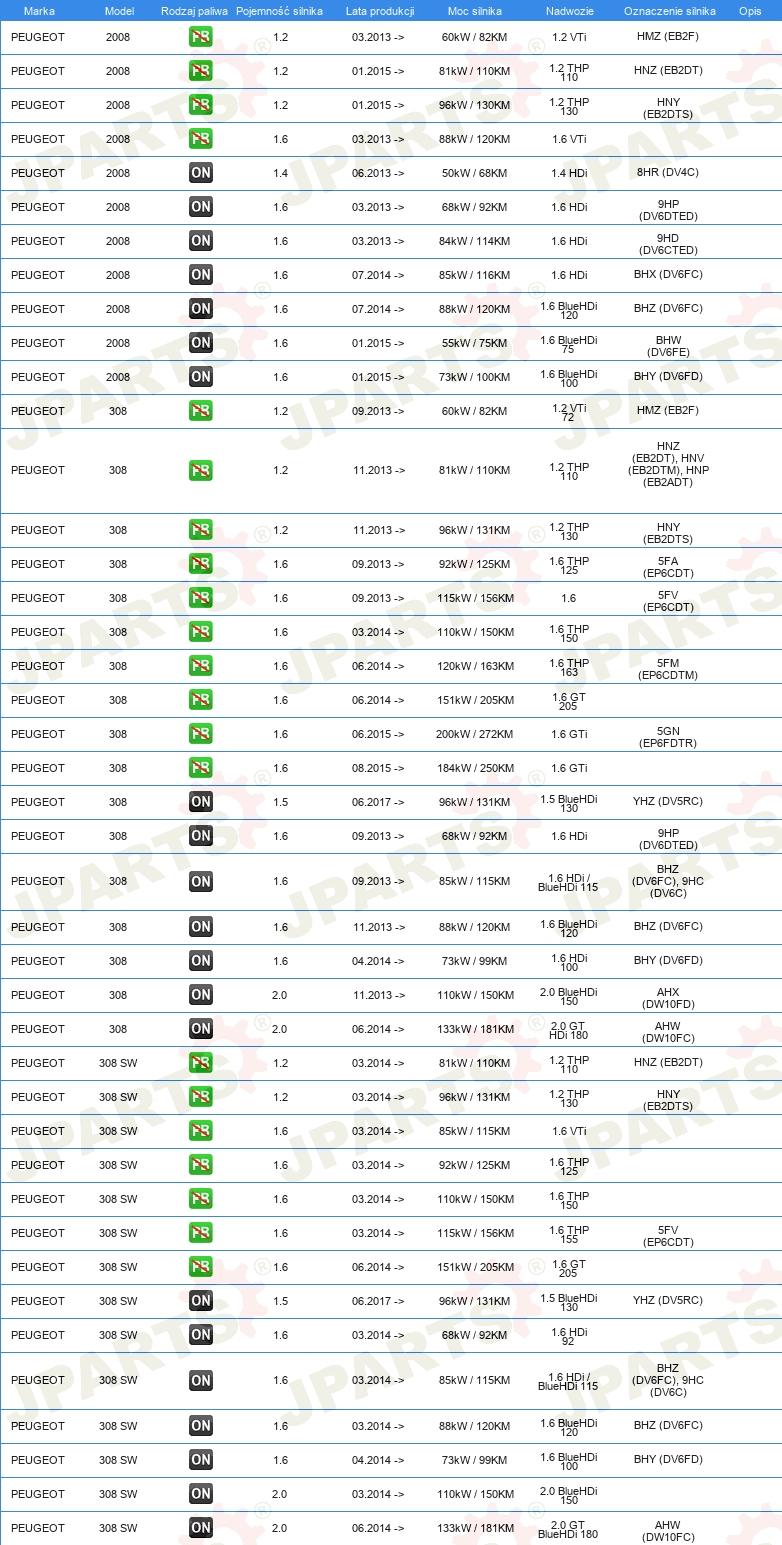Select the PB fuel icon in the 308 SW 151kW / 205KM row
The width and height of the screenshot is (782, 1545).
point(201,1267)
